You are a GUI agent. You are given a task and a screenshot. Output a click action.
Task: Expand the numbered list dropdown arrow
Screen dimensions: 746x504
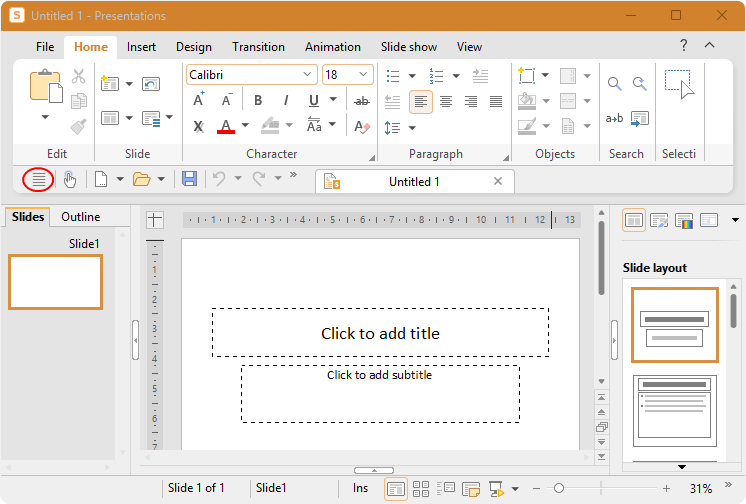tap(456, 76)
